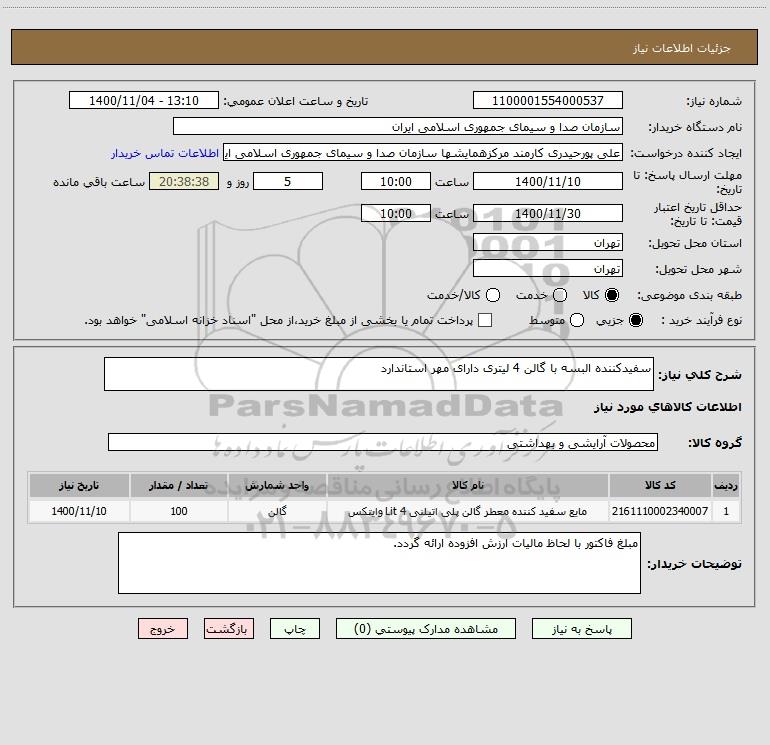Click the remaining time 20:38:38 field
This screenshot has width=770, height=745.
tap(184, 181)
